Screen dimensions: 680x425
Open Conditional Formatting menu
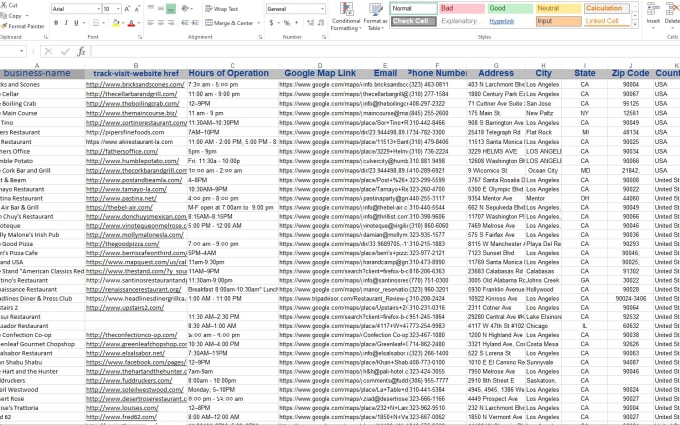346,17
